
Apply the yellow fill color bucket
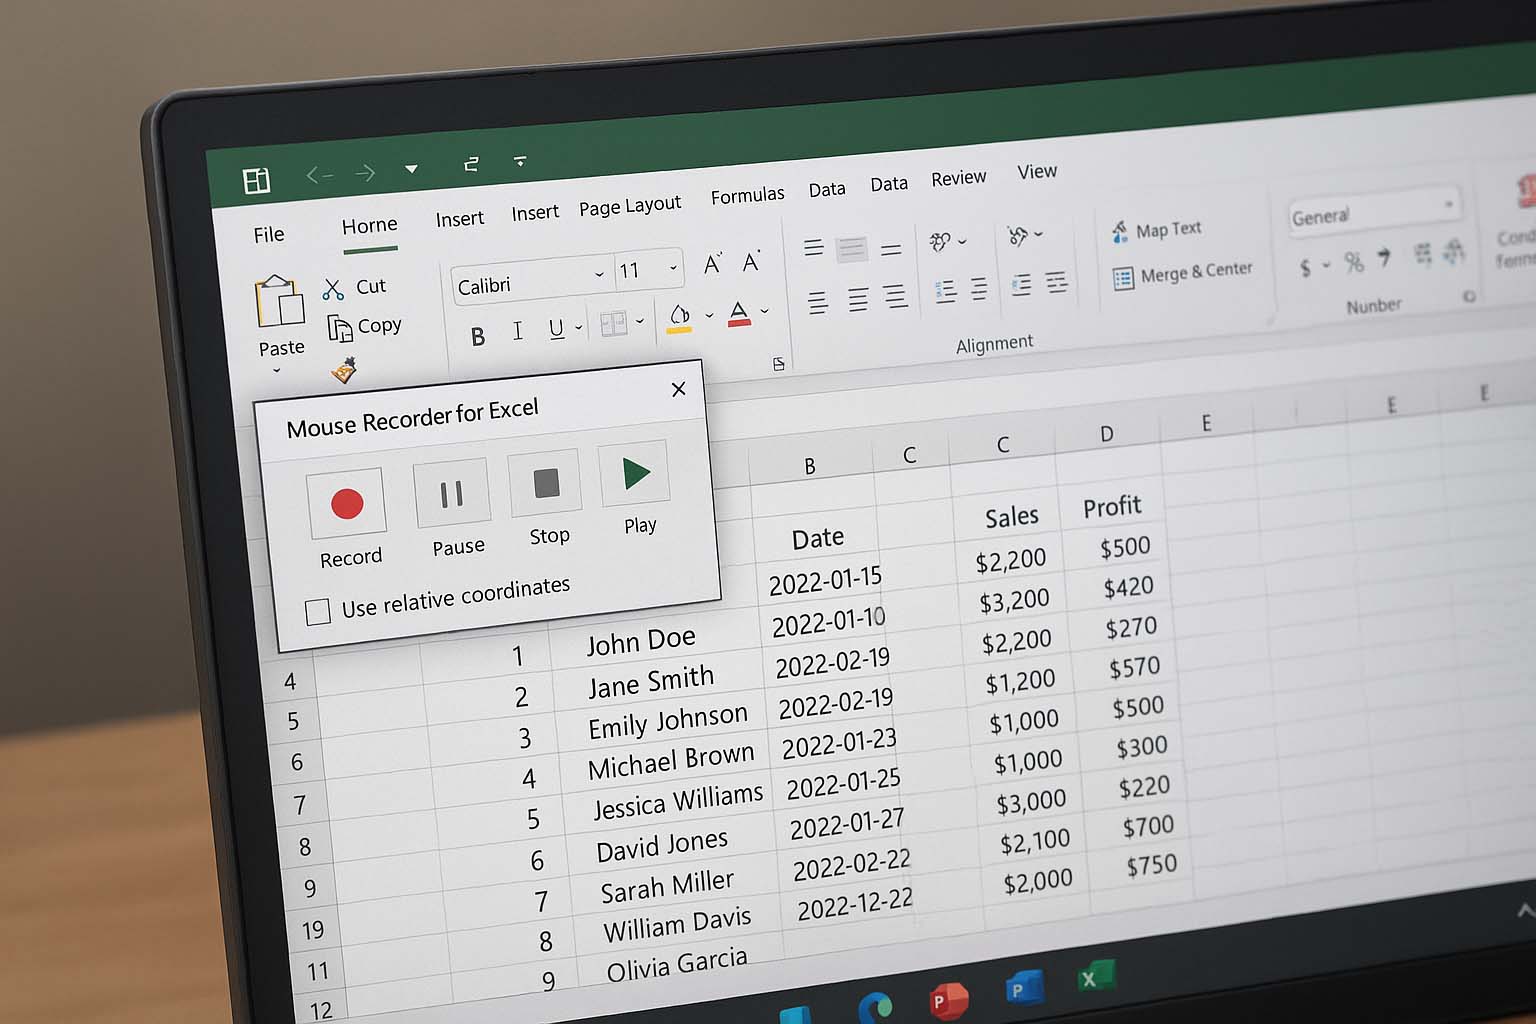[680, 318]
